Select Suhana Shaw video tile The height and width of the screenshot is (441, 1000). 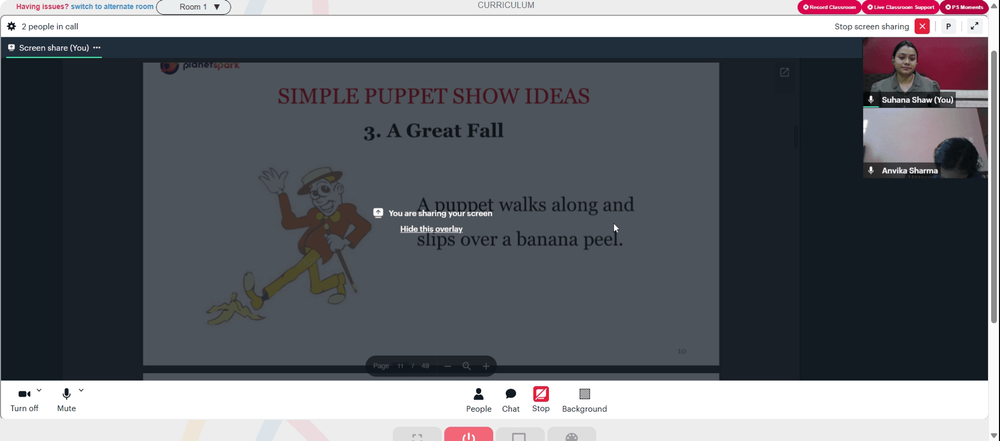coord(925,71)
